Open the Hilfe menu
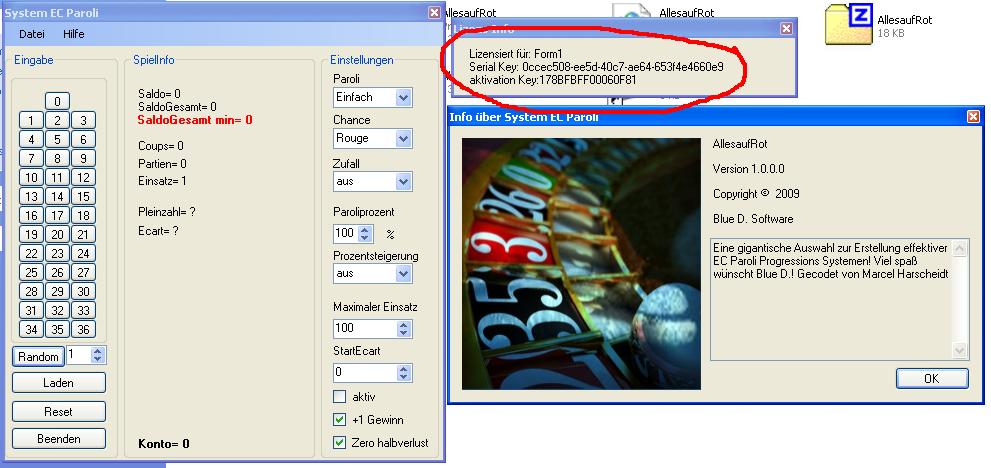The image size is (991, 468). [73, 34]
